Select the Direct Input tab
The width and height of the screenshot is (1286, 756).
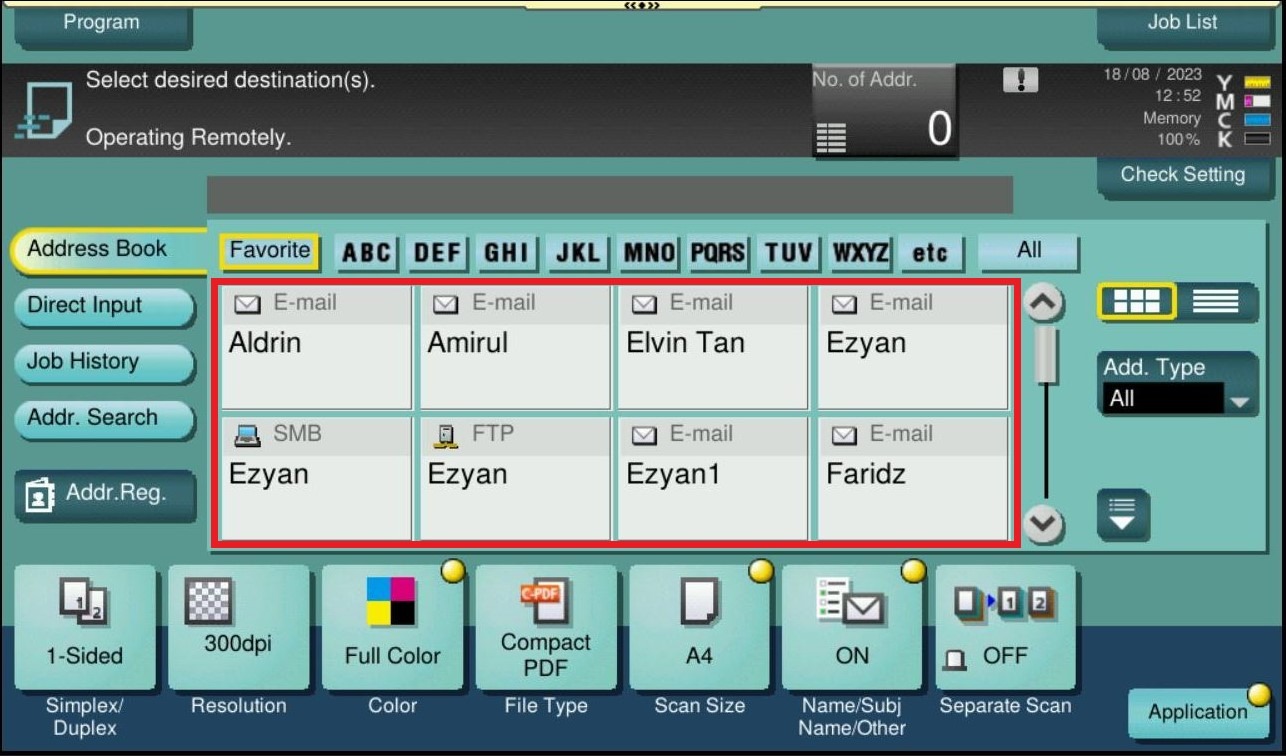(x=102, y=306)
